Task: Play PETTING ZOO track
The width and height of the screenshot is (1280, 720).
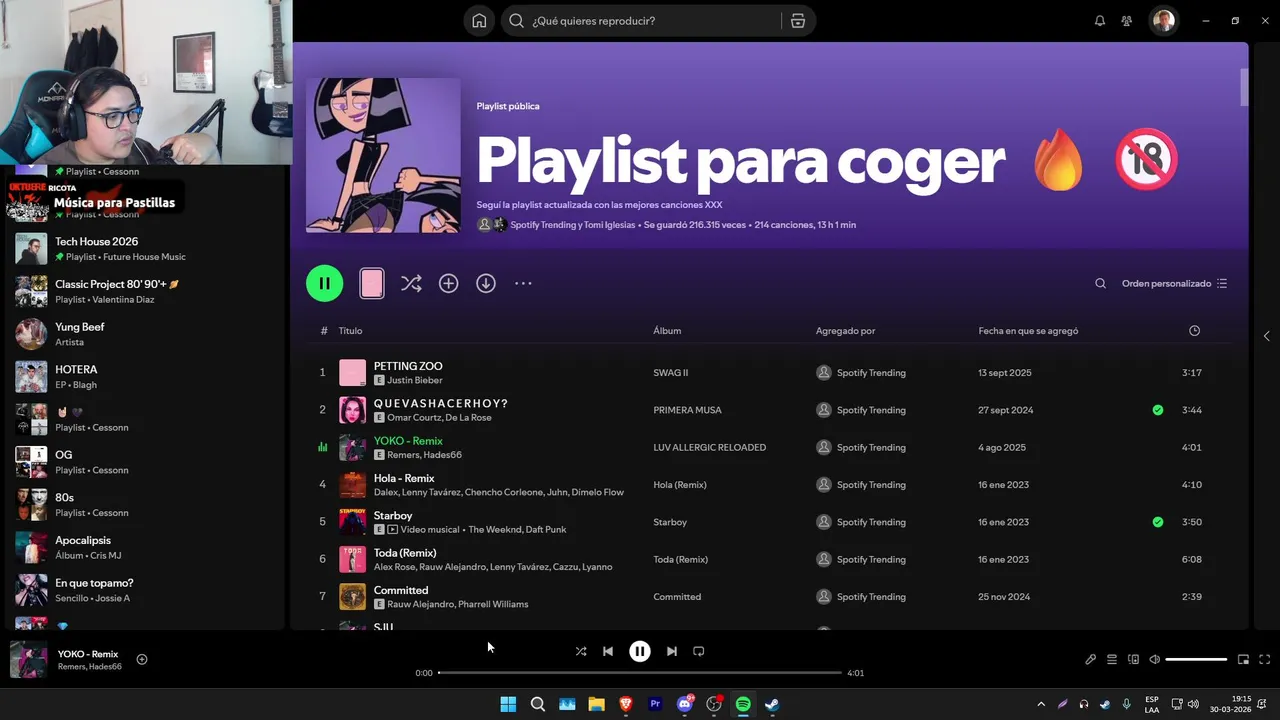Action: click(408, 366)
